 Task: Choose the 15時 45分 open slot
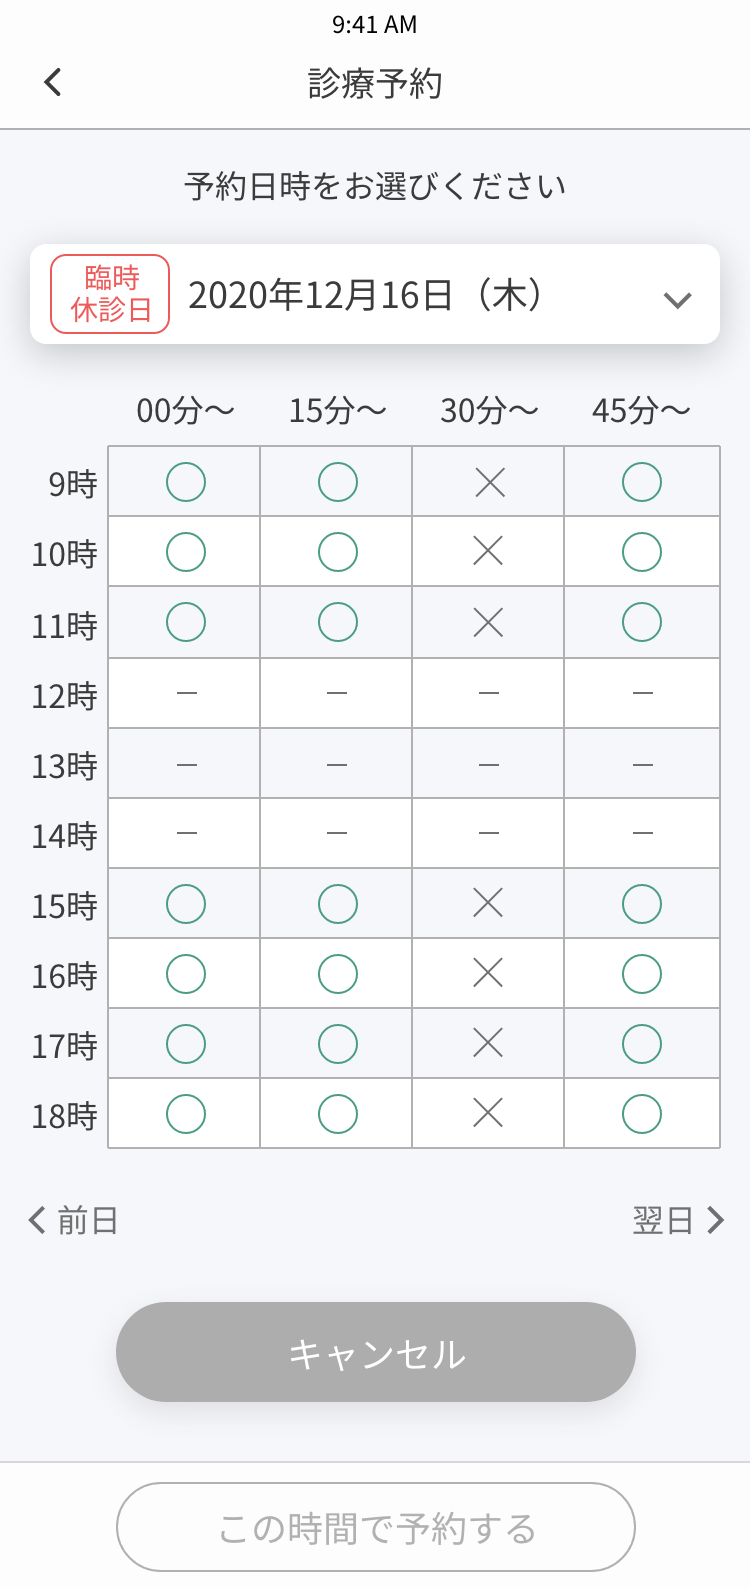tap(642, 904)
